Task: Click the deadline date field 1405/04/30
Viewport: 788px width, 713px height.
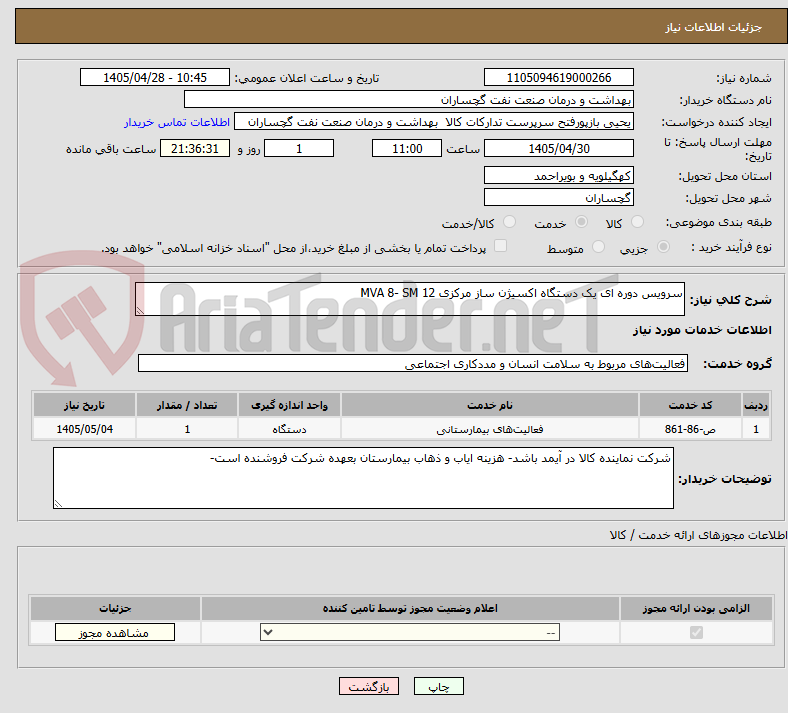Action: tap(558, 148)
